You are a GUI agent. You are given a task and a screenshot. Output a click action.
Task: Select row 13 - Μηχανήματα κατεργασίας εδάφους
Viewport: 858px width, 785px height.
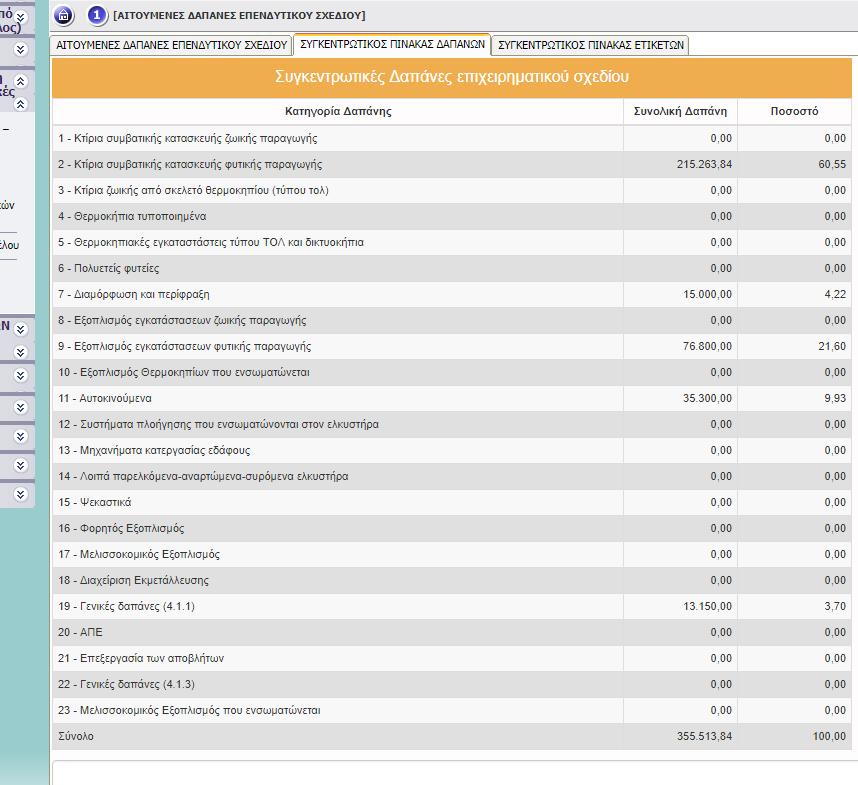pyautogui.click(x=452, y=450)
